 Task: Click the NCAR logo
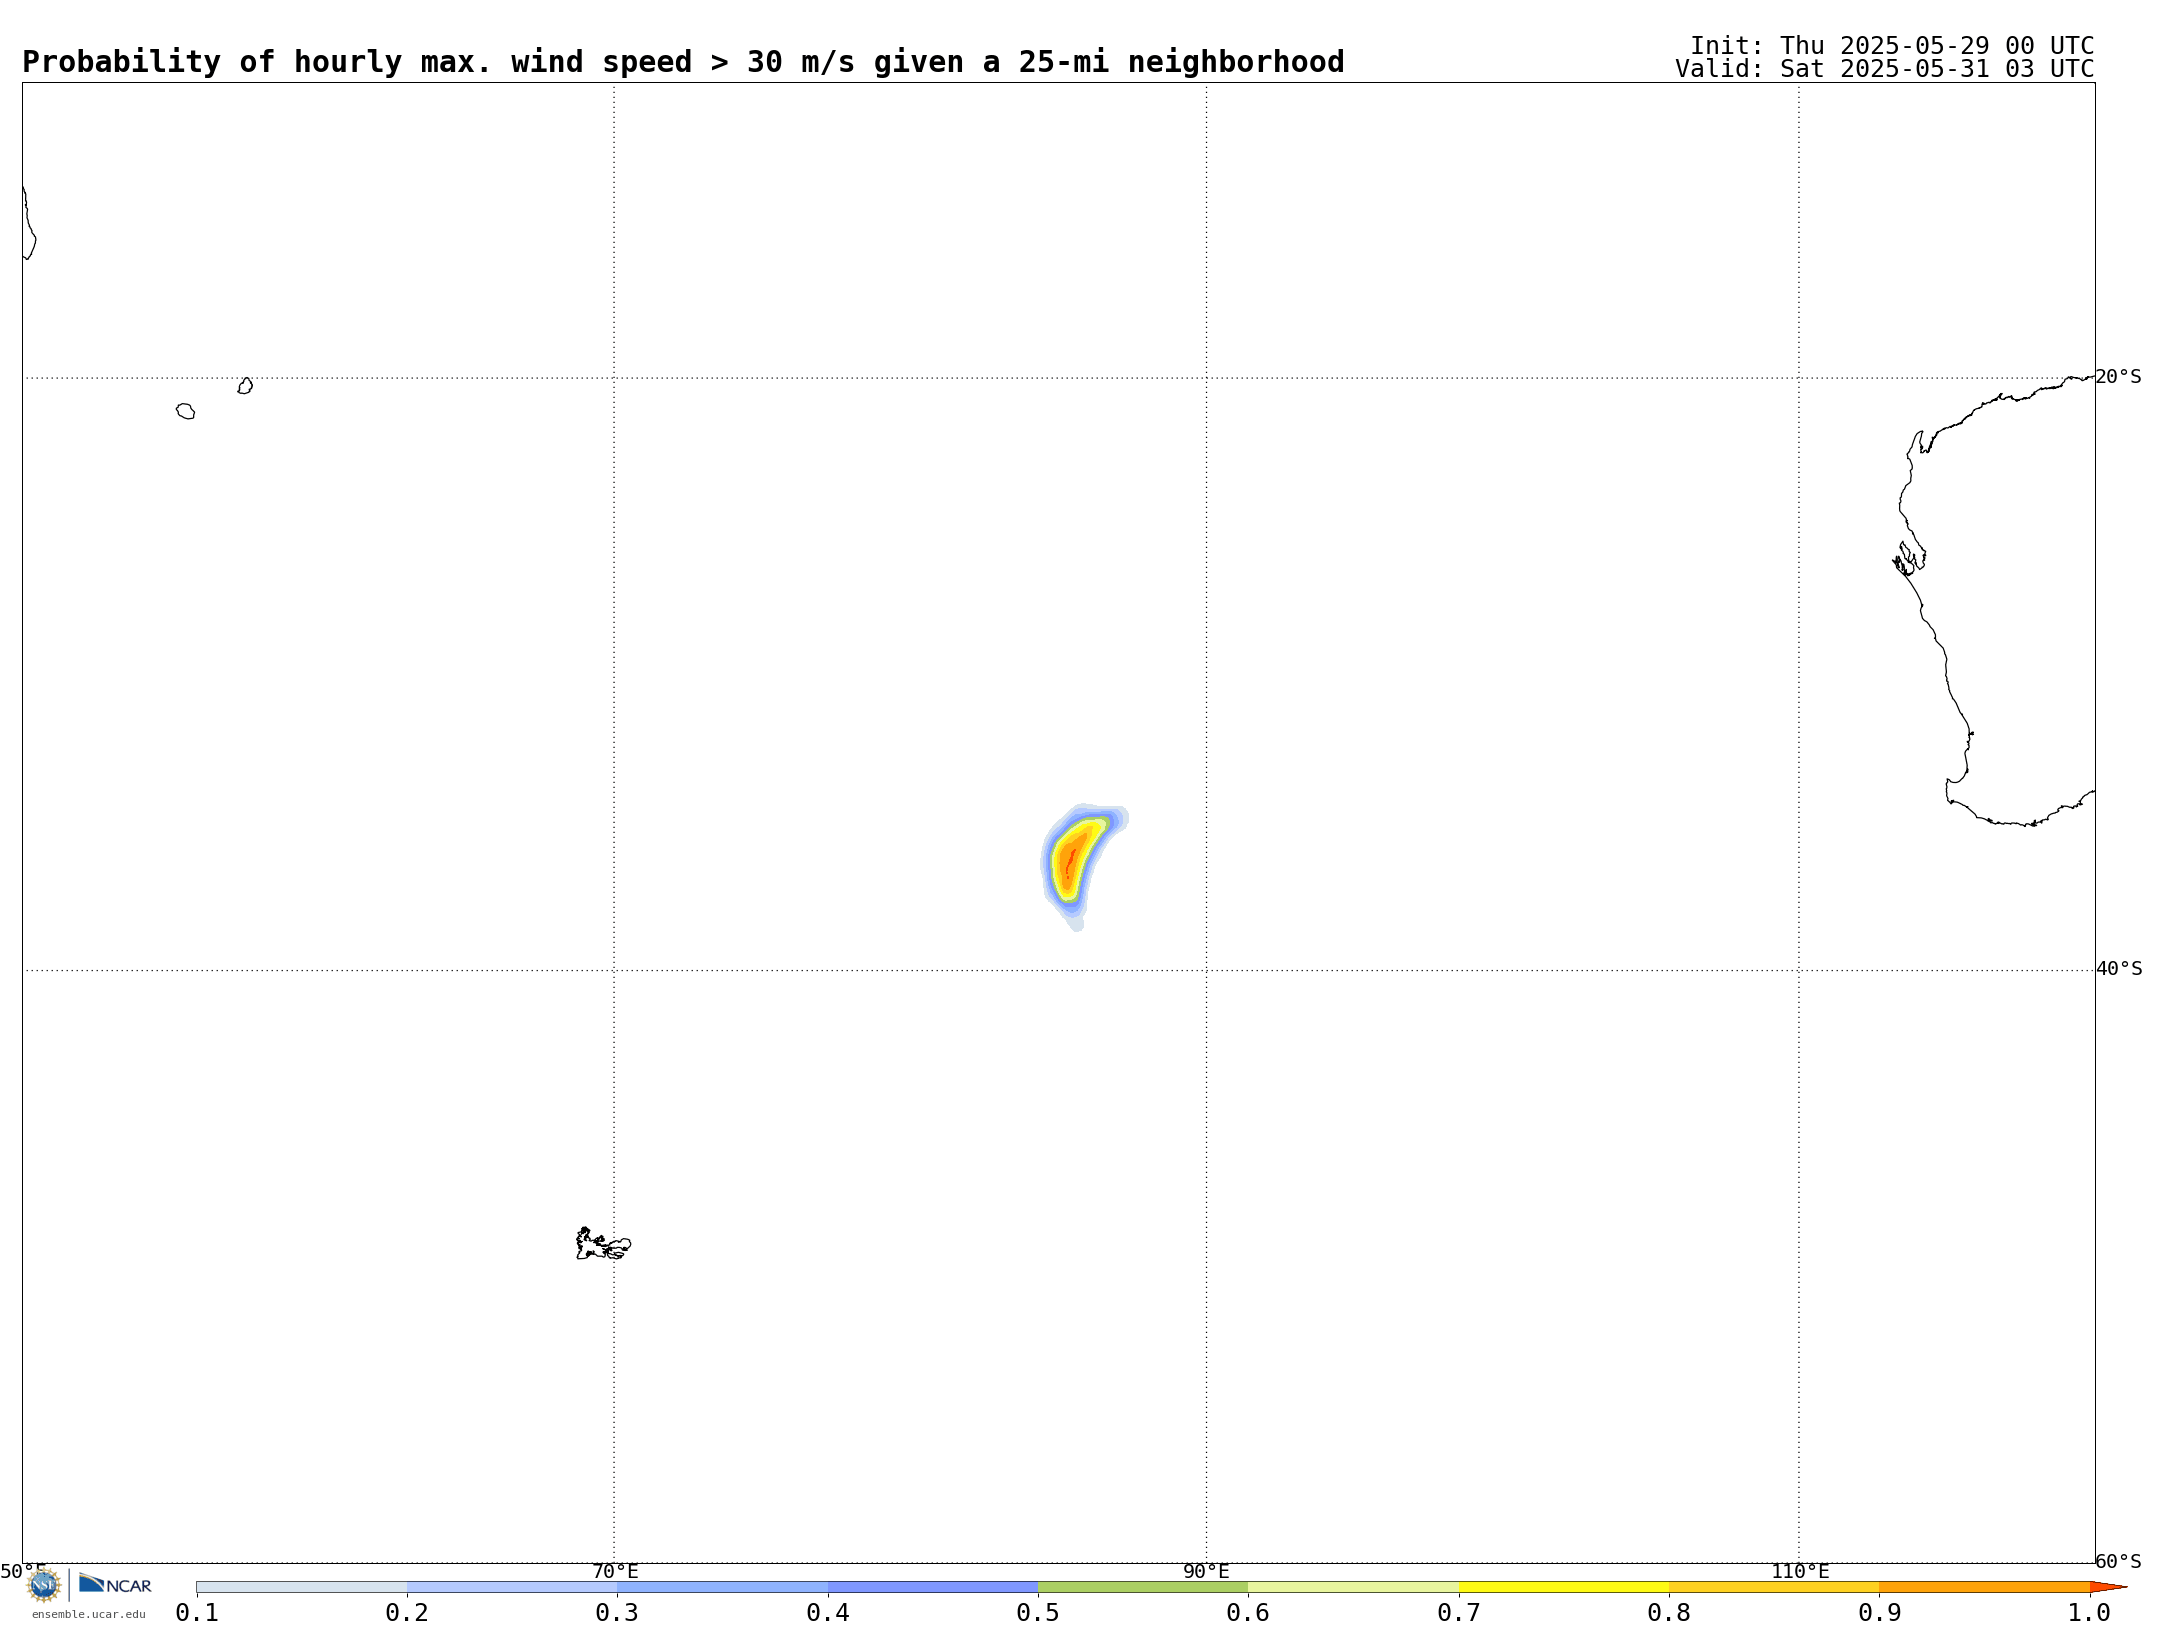coord(115,1584)
